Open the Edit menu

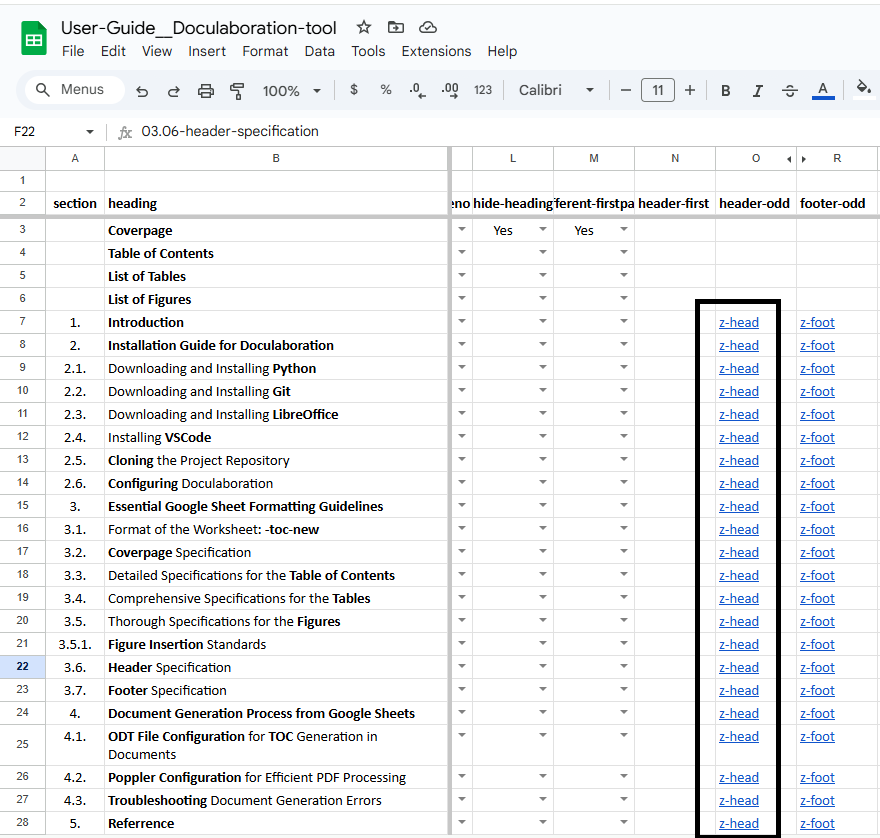pos(113,51)
